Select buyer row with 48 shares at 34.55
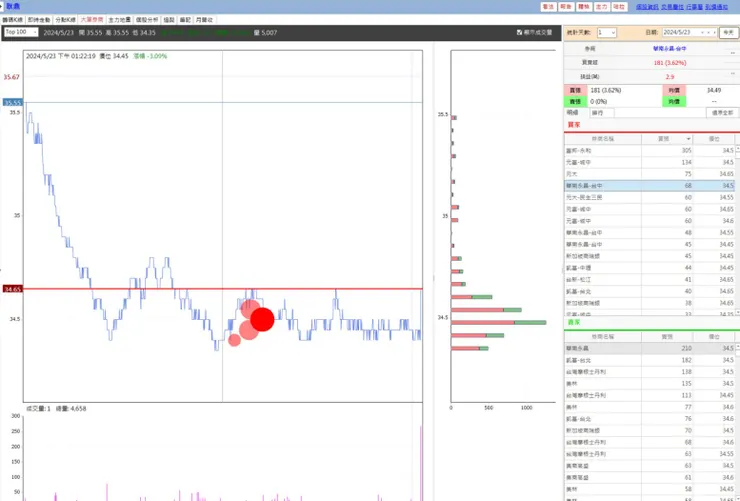 point(649,233)
